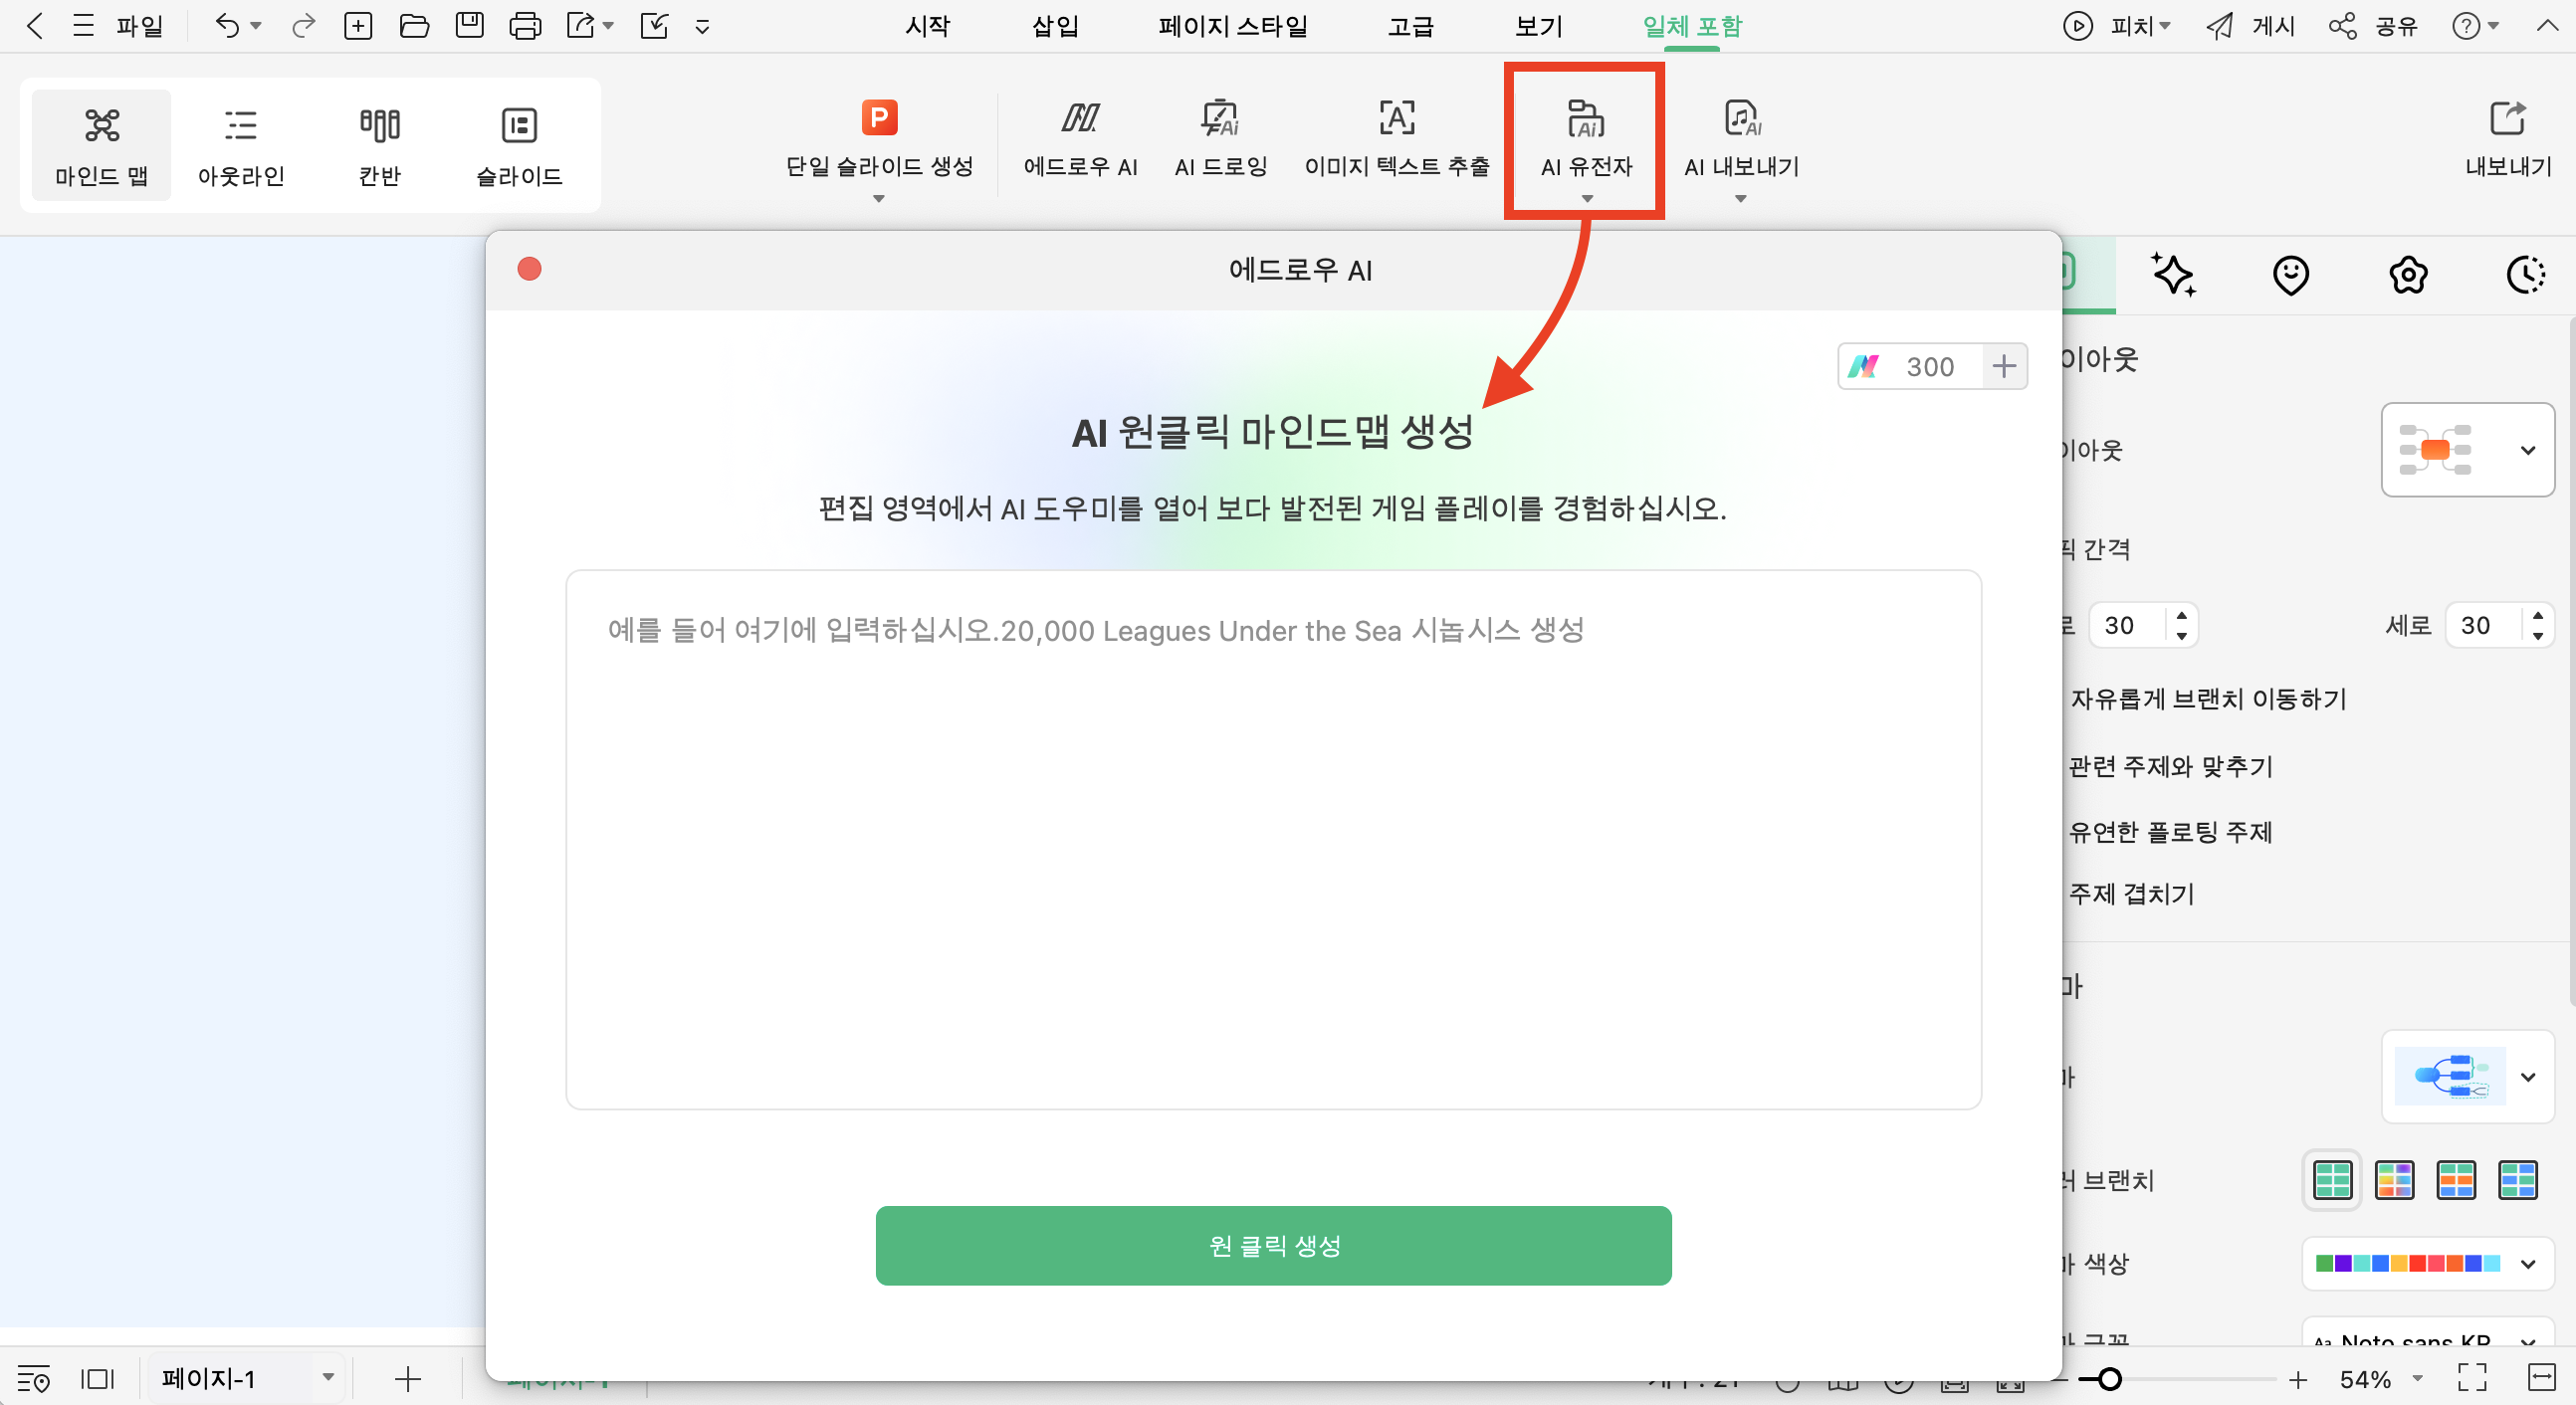The image size is (2576, 1405).
Task: Click the mind map prompt text area
Action: [x=1273, y=839]
